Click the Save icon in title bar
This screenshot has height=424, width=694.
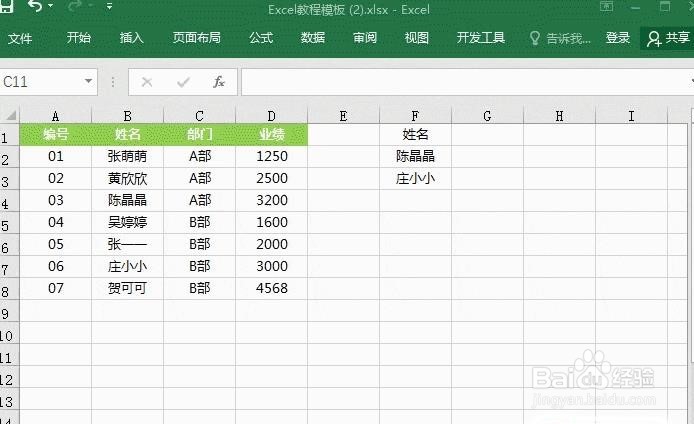(5, 6)
